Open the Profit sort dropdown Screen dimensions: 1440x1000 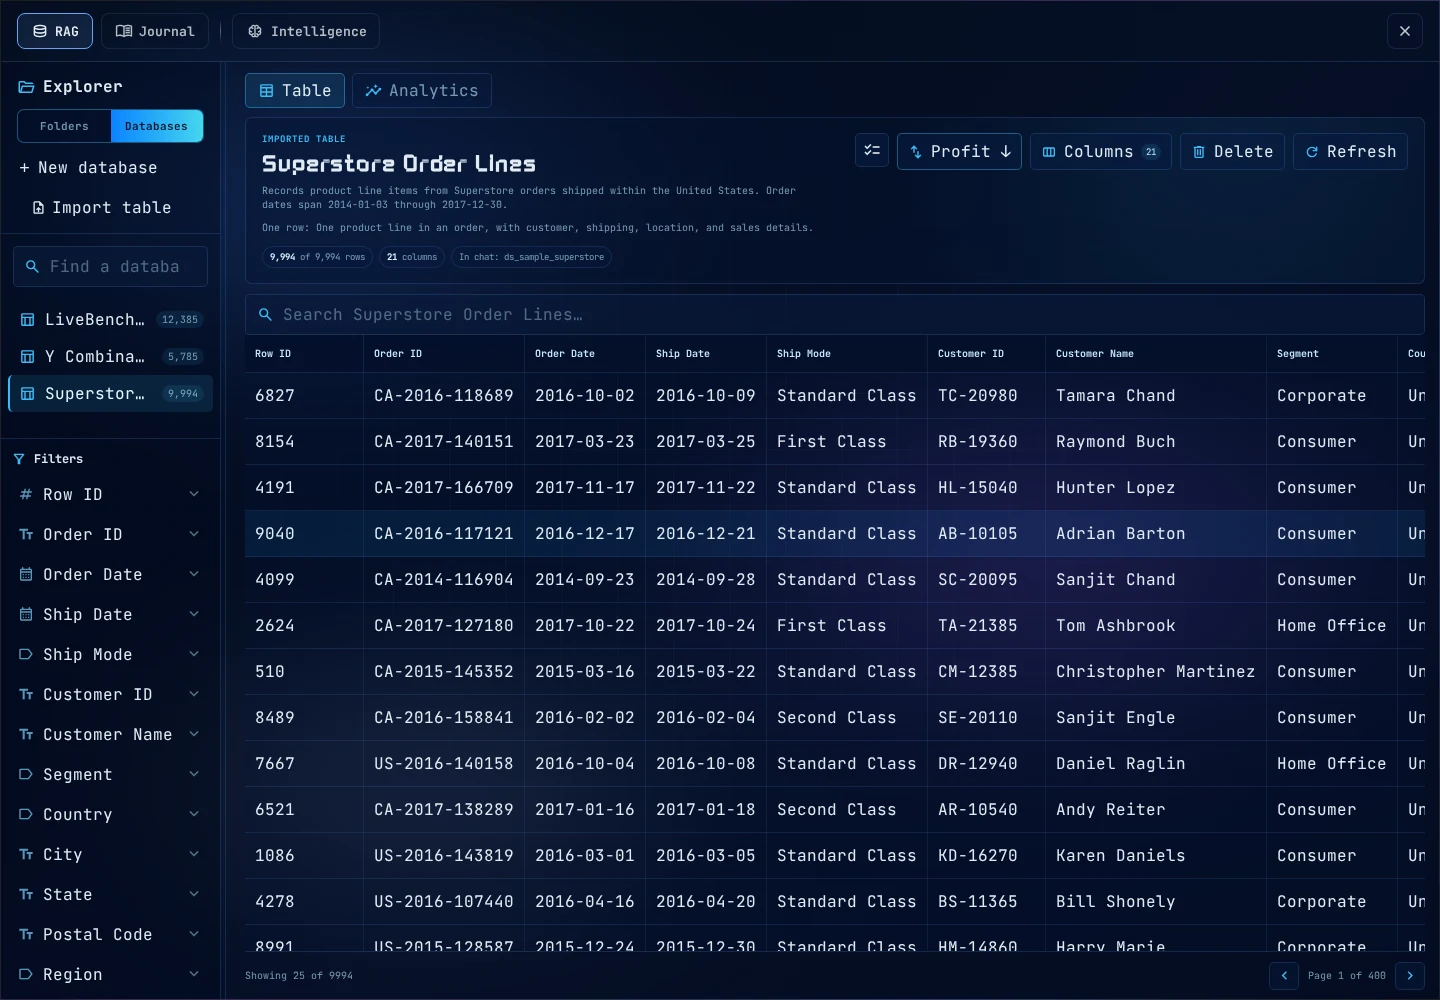pyautogui.click(x=959, y=152)
